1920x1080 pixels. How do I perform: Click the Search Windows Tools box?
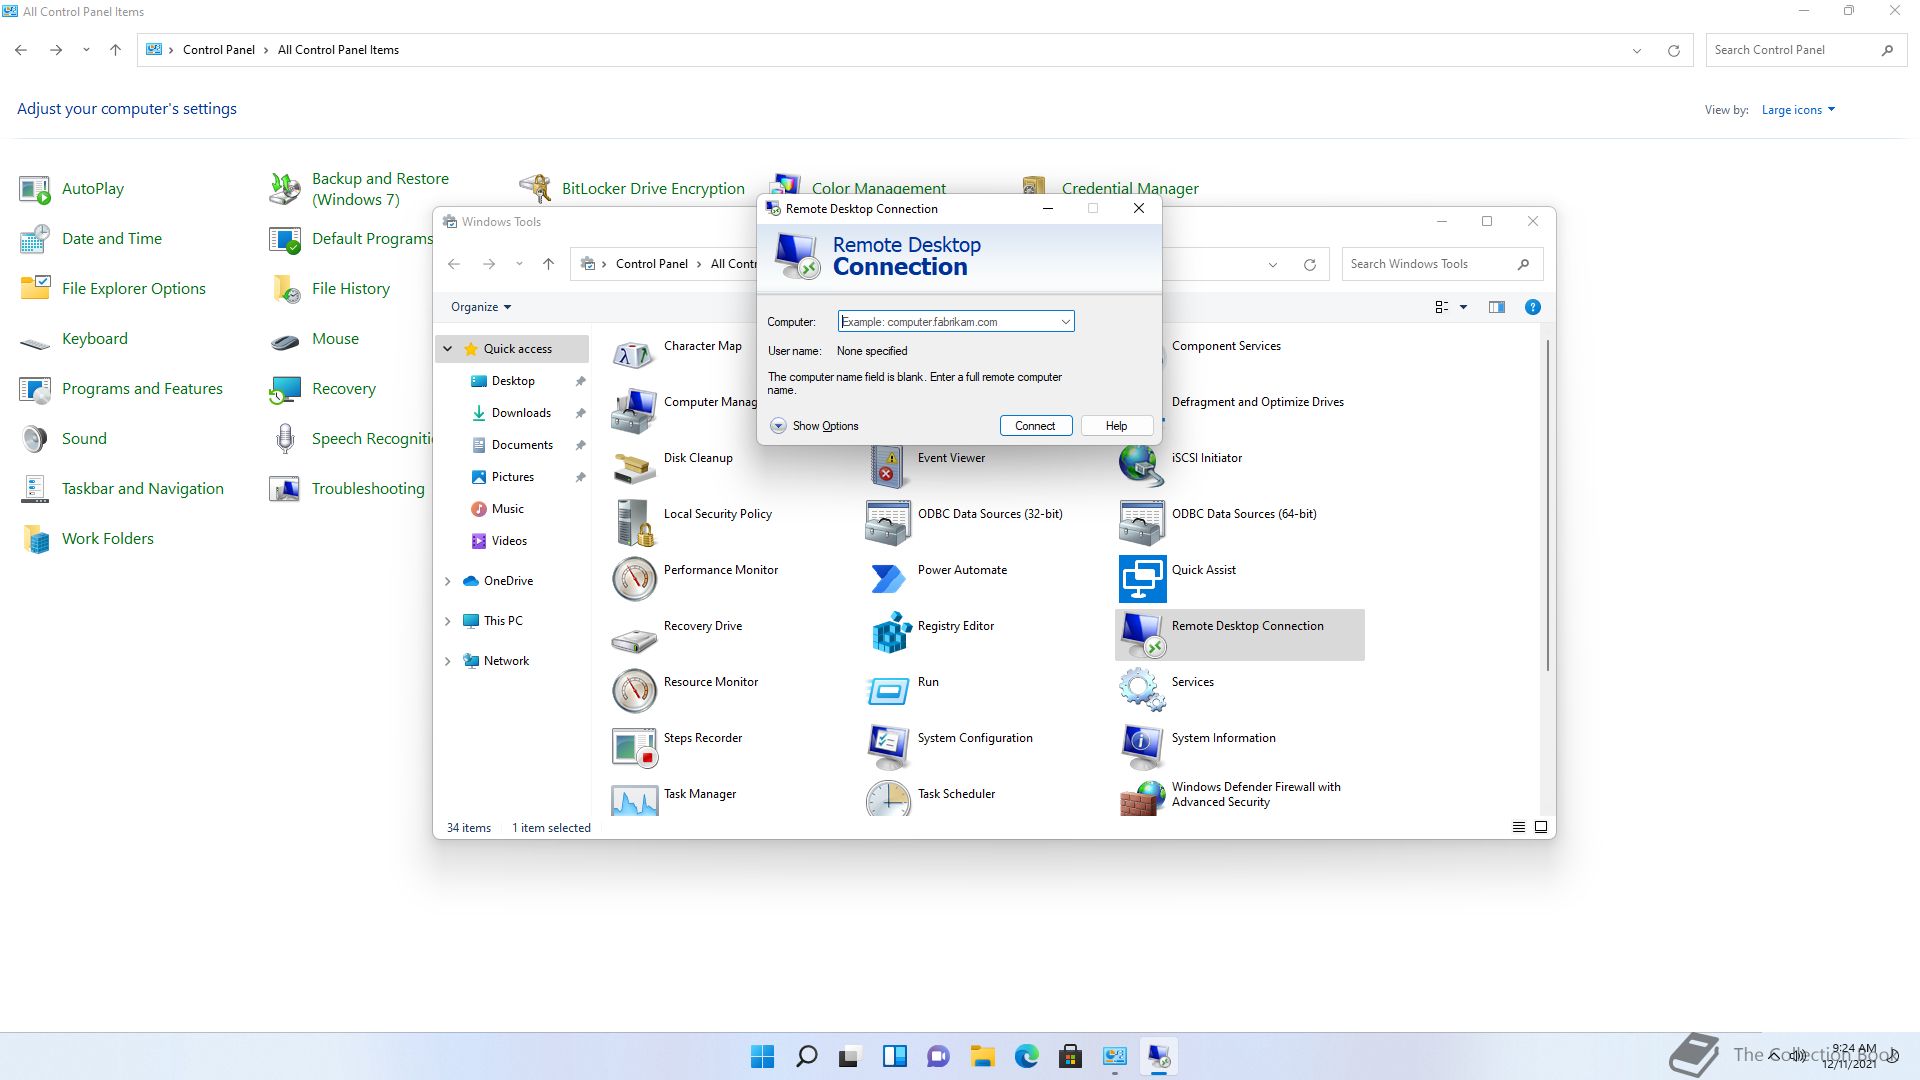[1441, 264]
